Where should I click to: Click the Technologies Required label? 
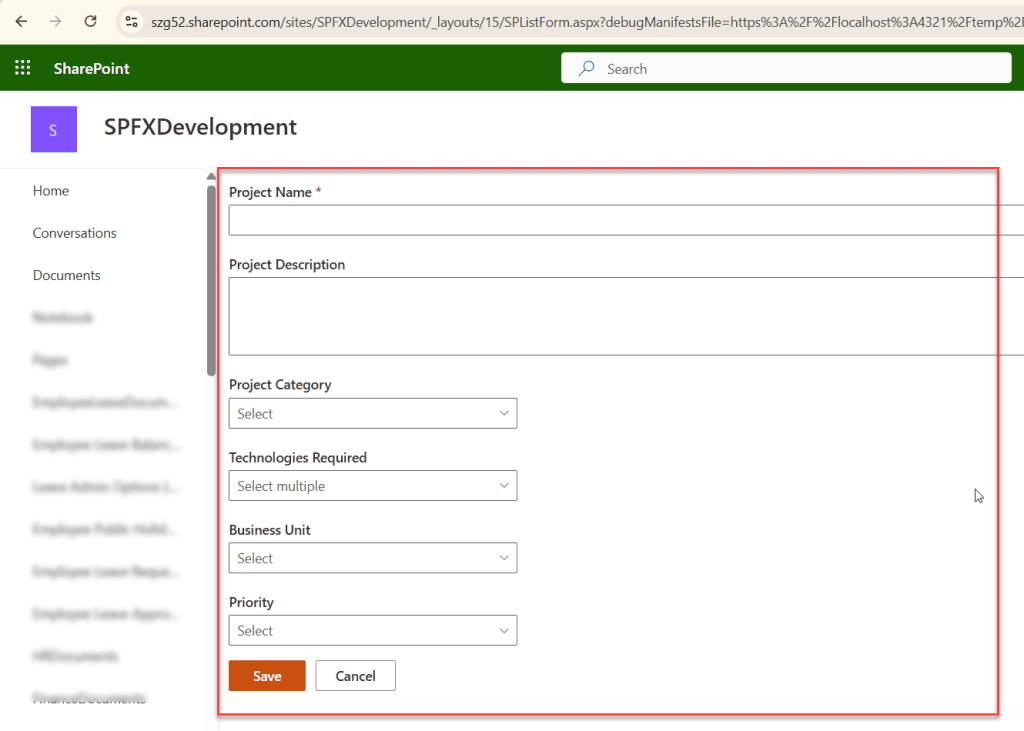298,458
